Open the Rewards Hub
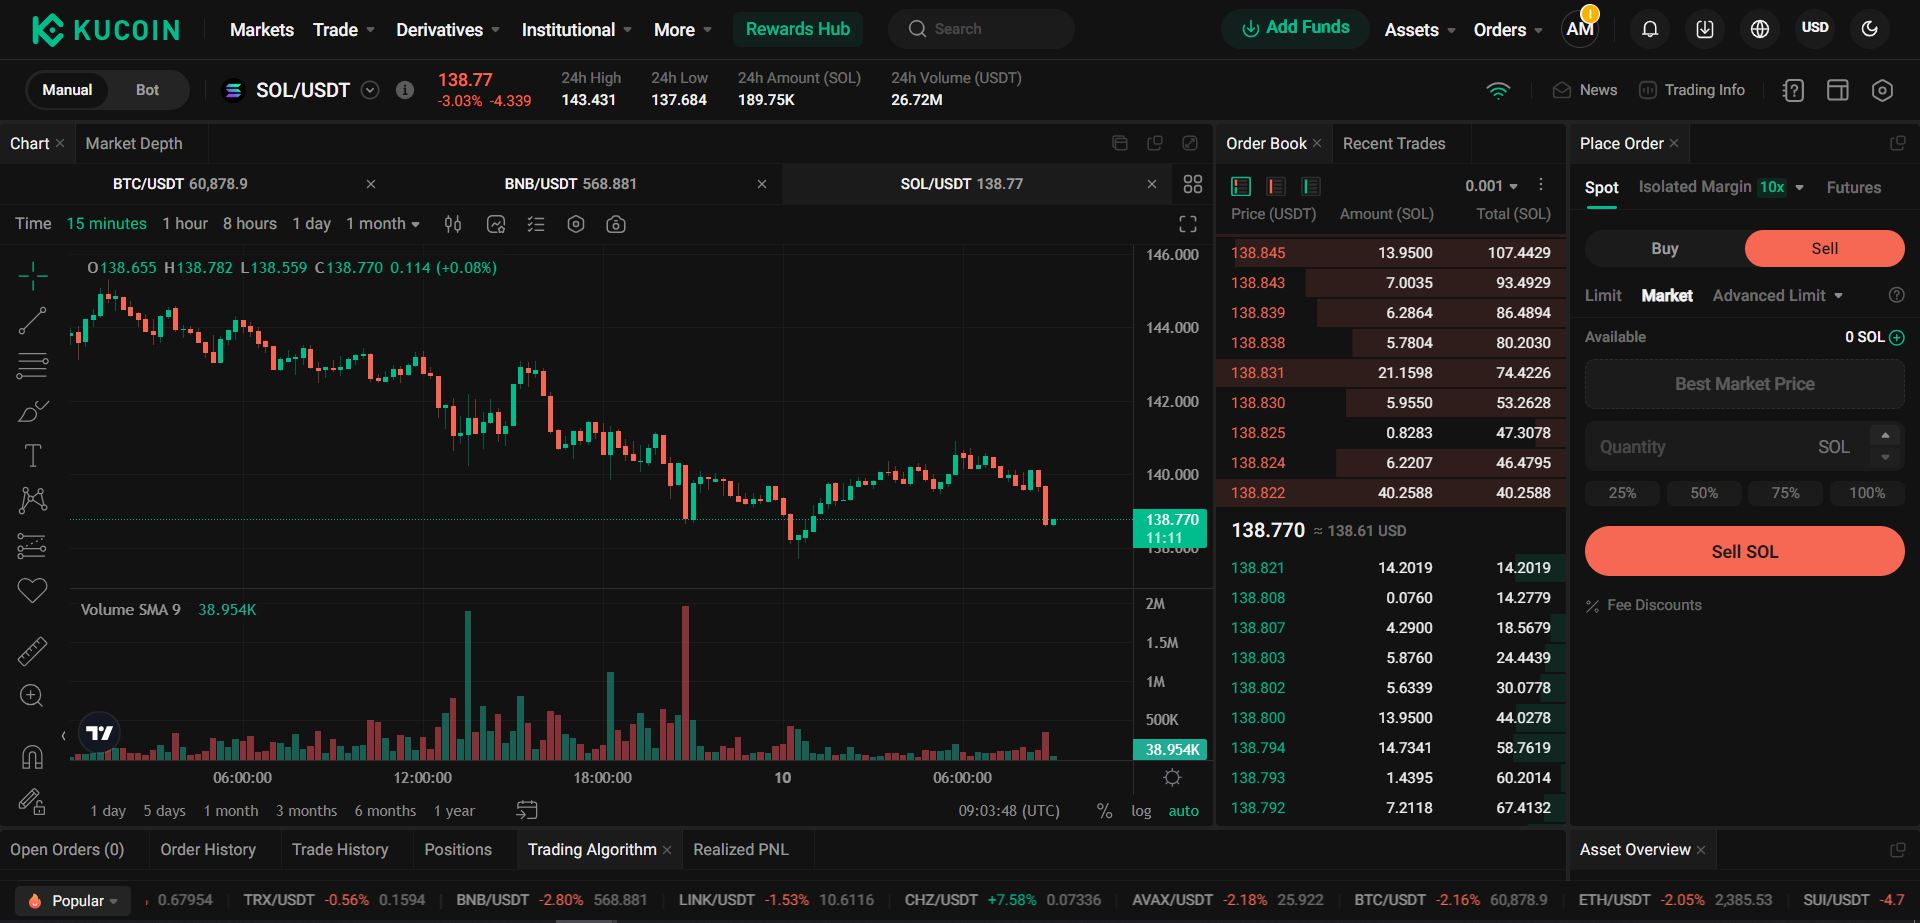This screenshot has height=923, width=1920. (798, 29)
